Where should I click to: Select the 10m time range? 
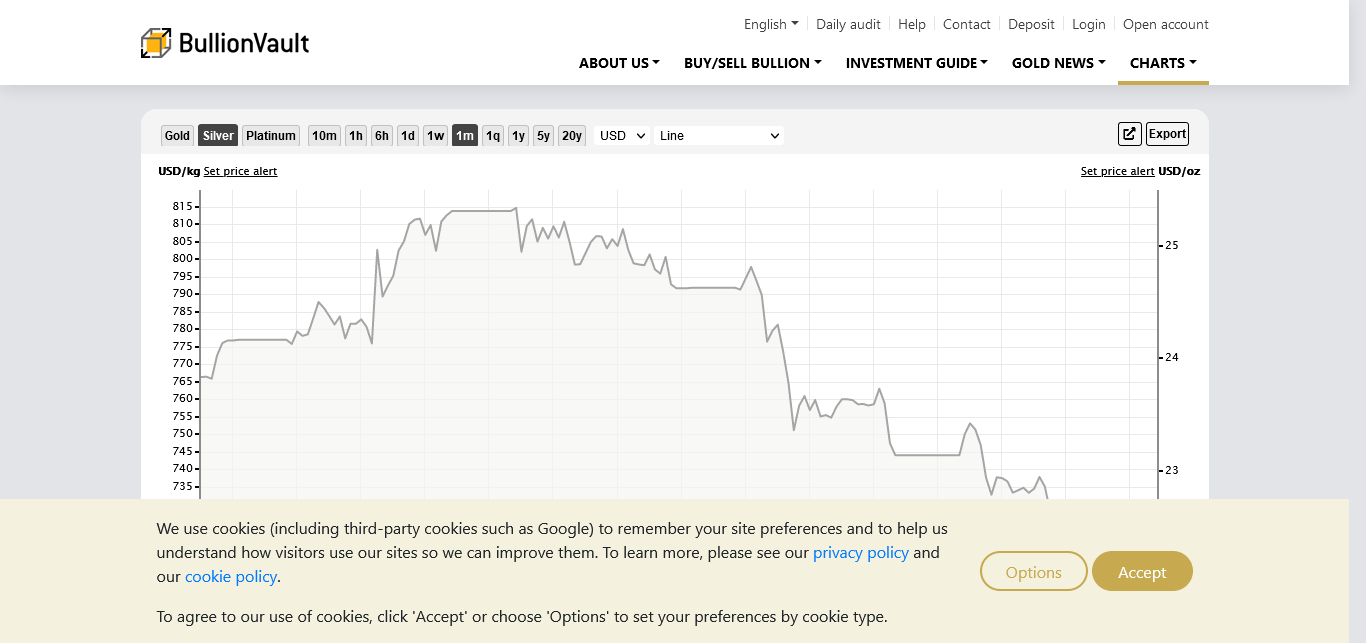click(324, 136)
